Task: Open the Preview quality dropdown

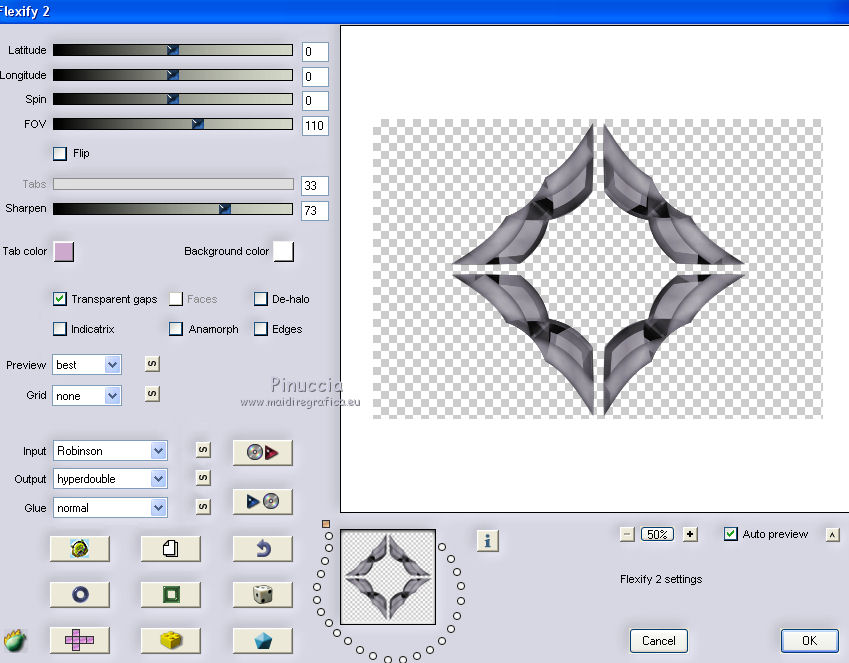Action: (87, 365)
